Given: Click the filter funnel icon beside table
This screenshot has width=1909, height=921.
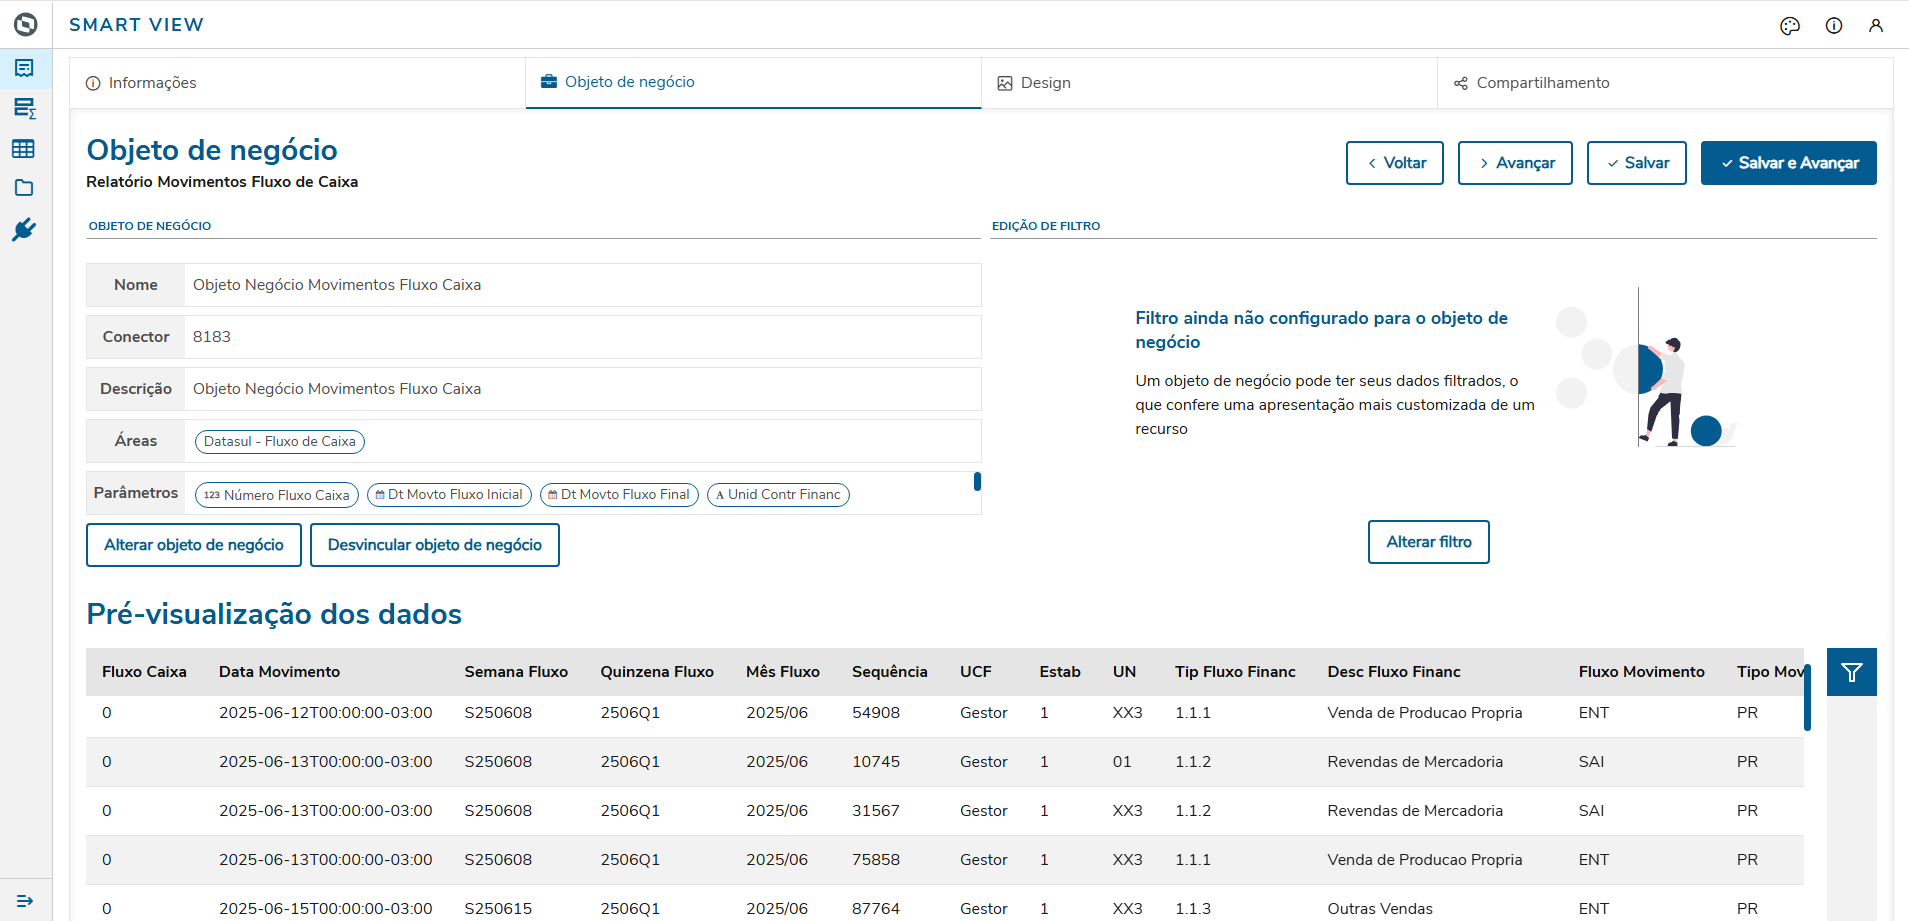Looking at the screenshot, I should tap(1851, 672).
